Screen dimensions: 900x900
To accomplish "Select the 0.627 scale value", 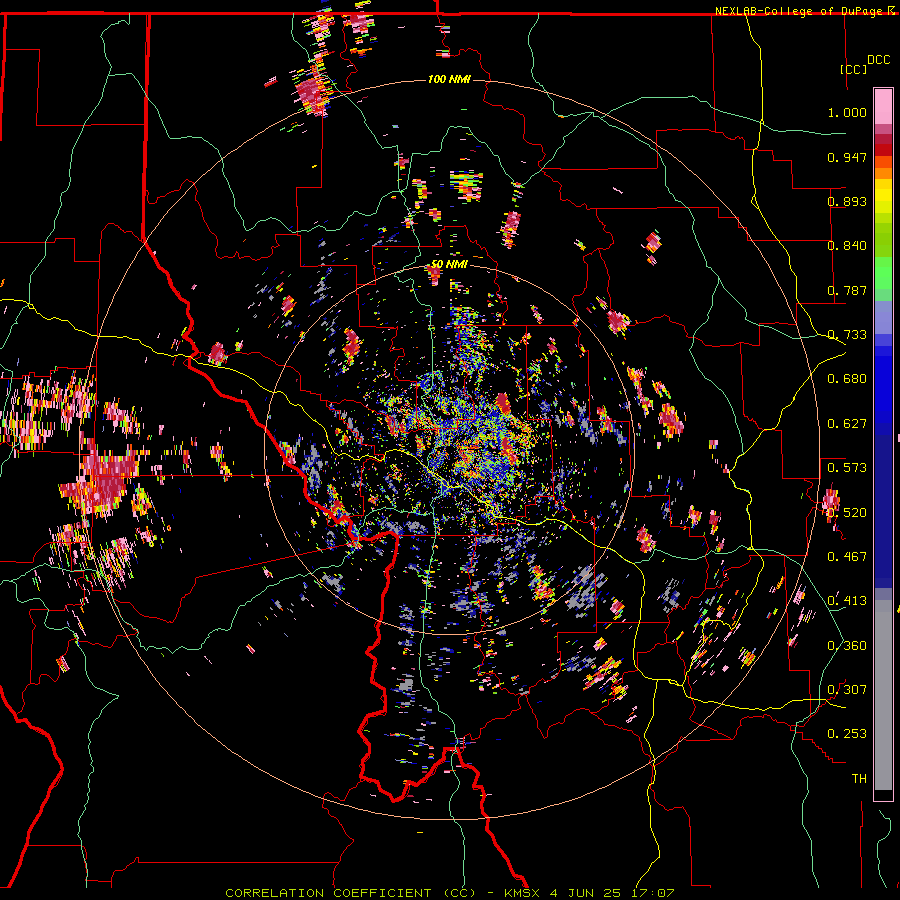I will [x=847, y=424].
